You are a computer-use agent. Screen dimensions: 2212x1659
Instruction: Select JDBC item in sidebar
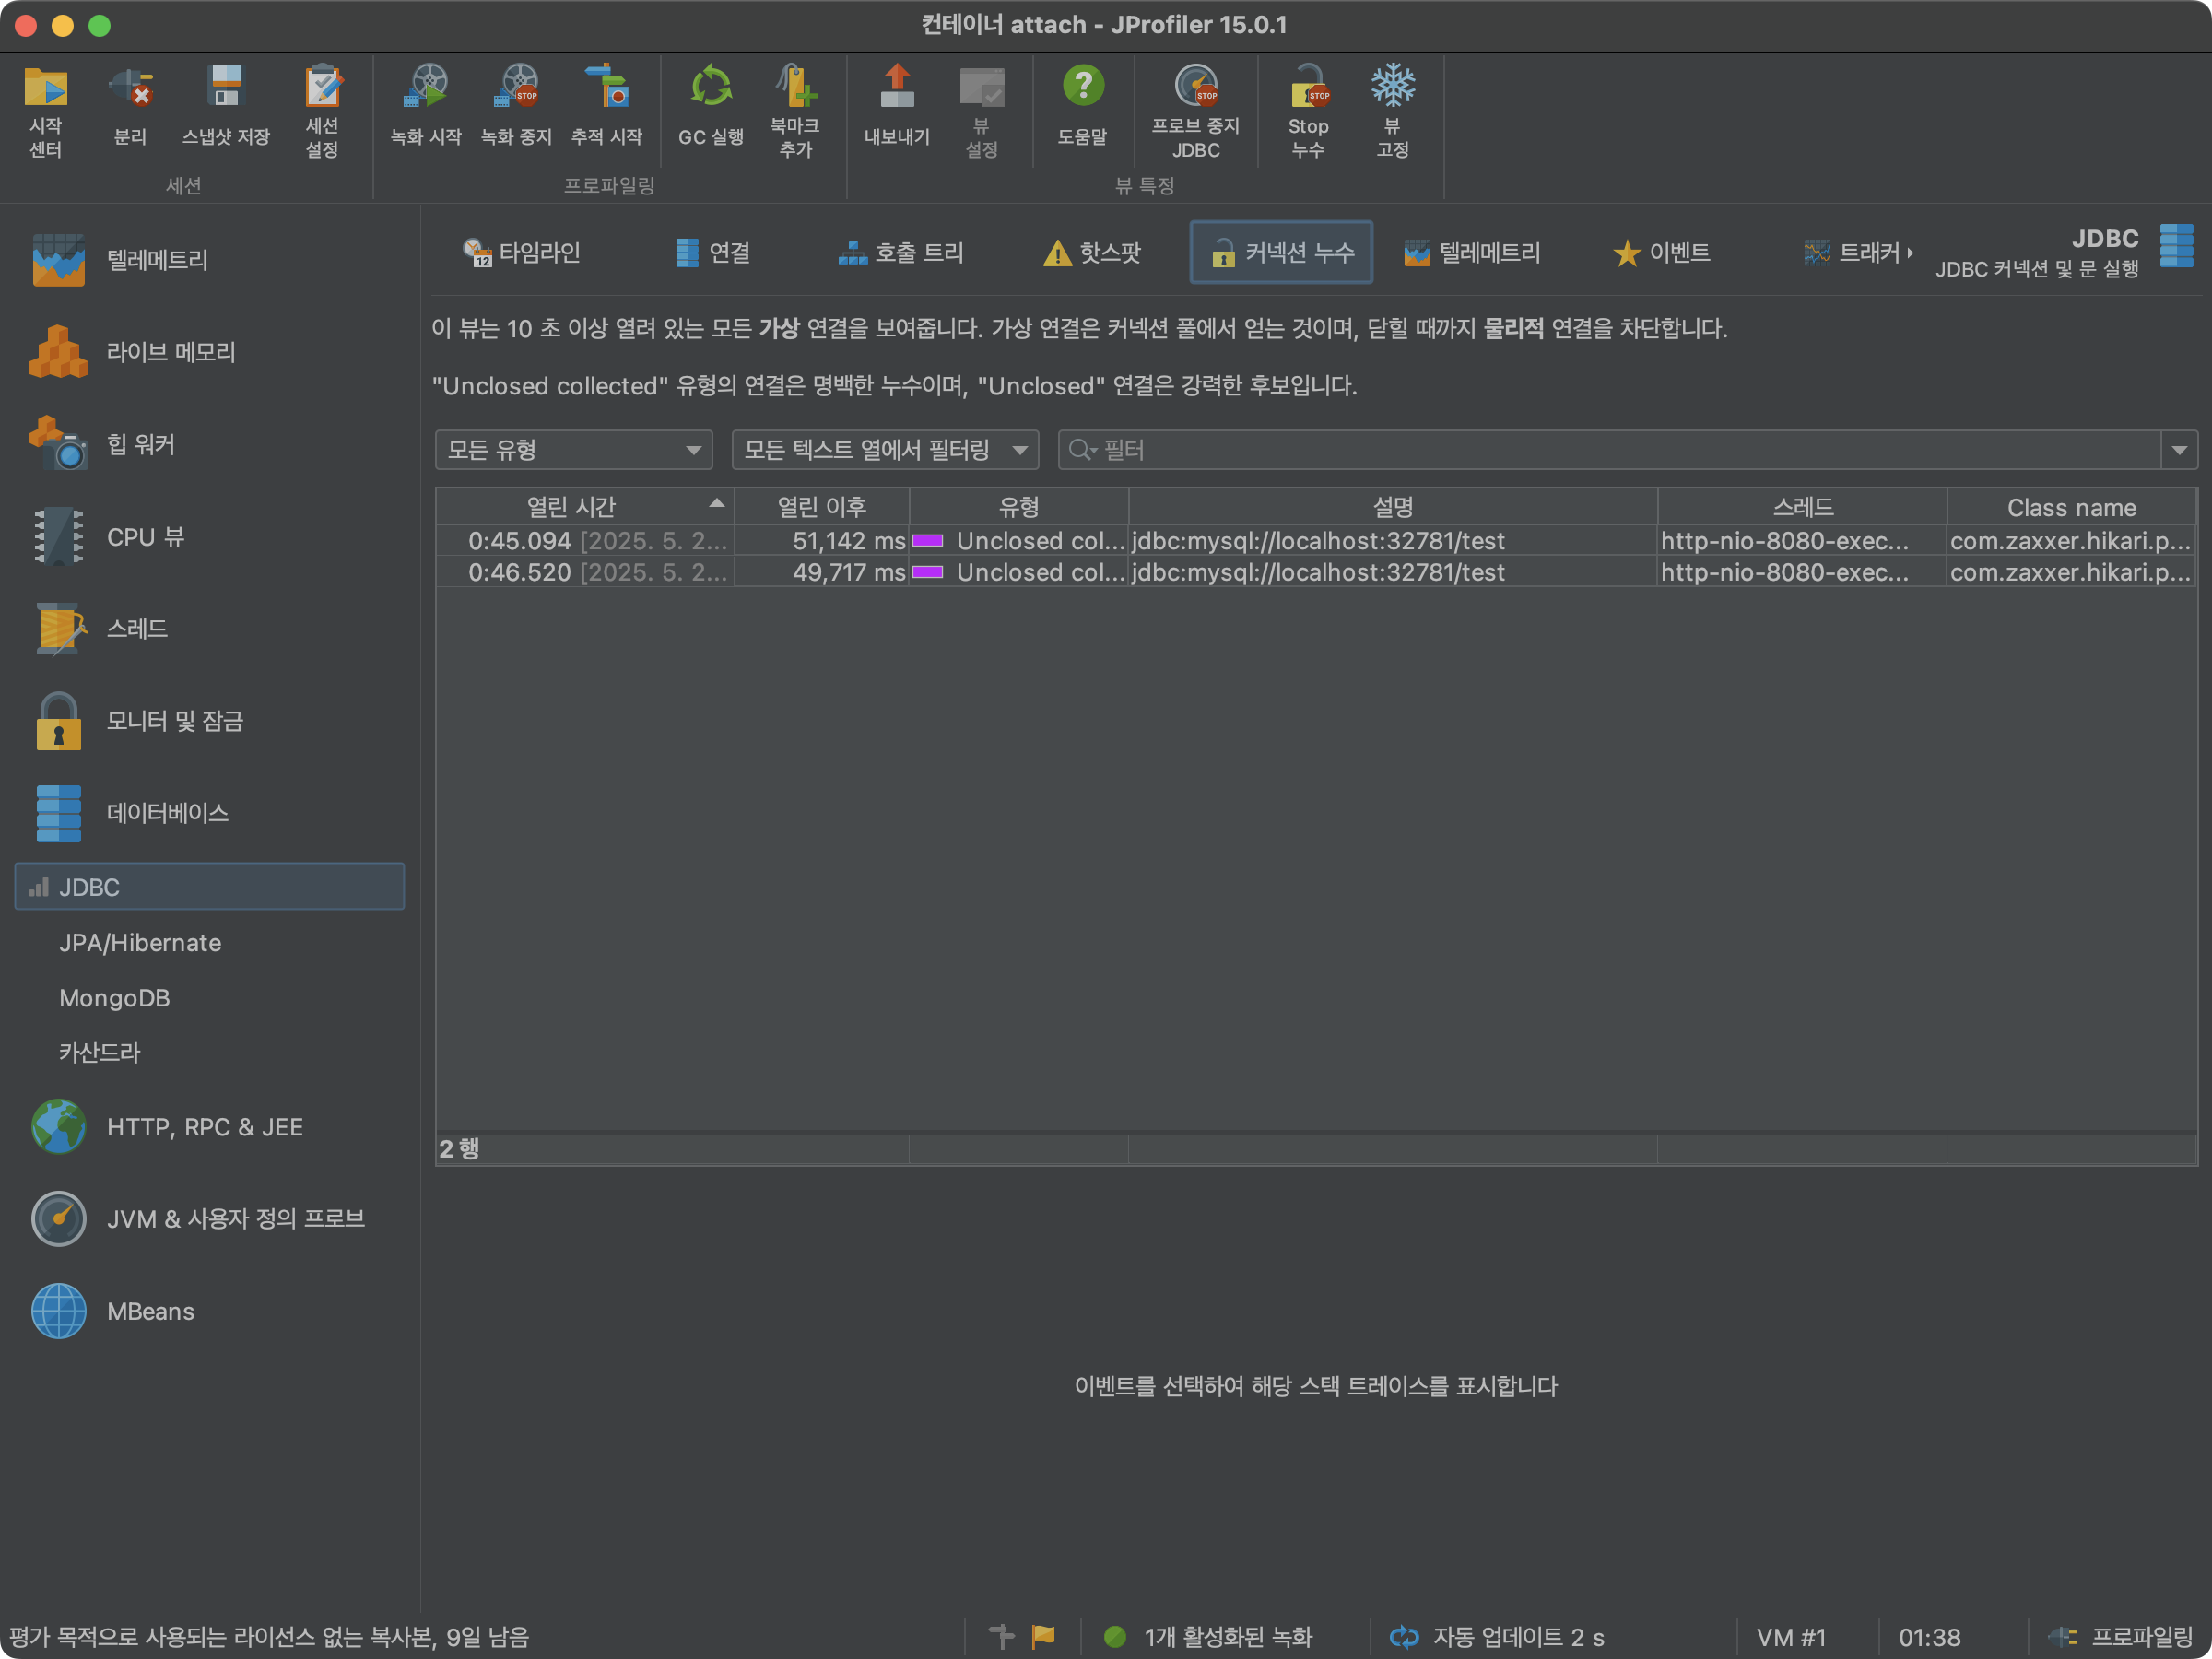click(210, 887)
